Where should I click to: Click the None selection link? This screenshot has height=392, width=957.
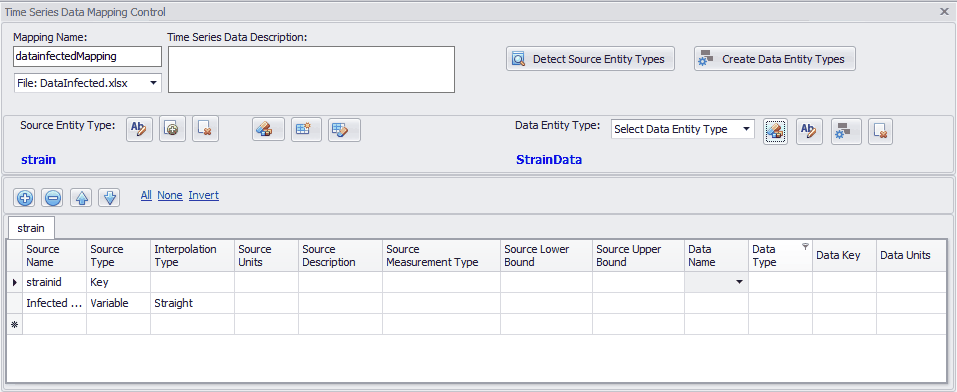tap(170, 195)
